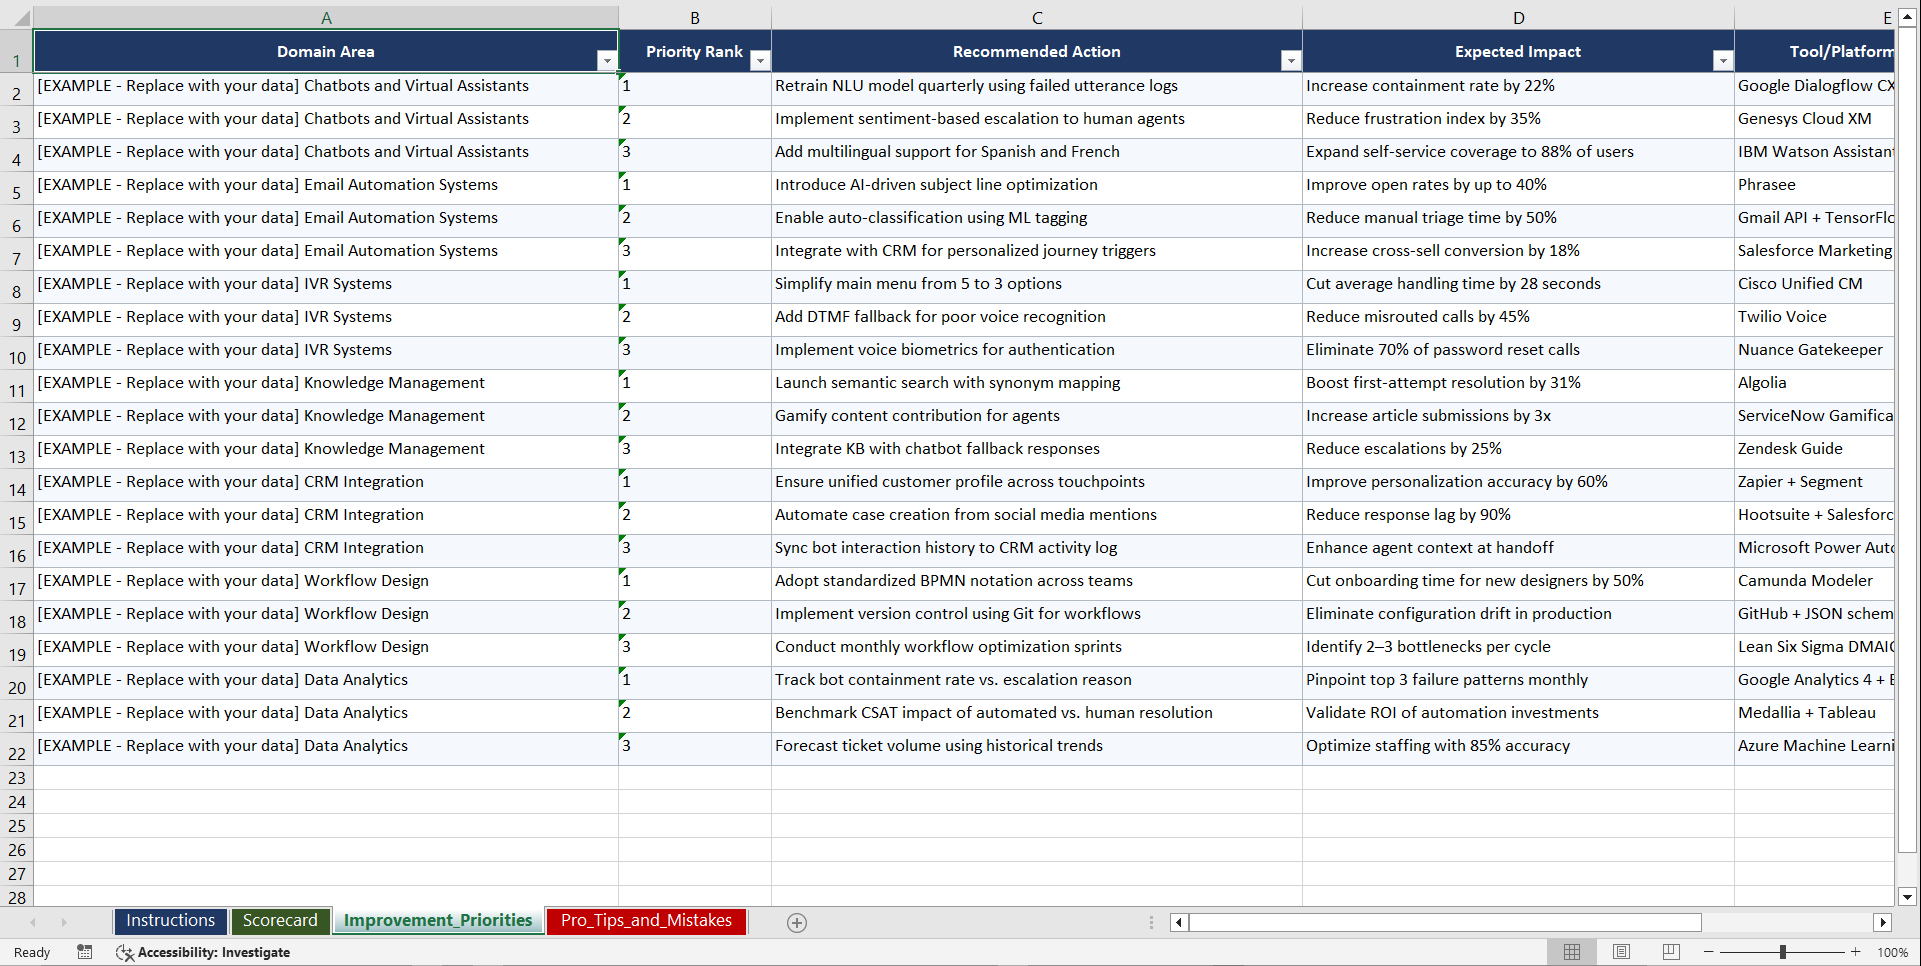Image resolution: width=1921 pixels, height=966 pixels.
Task: Switch to Page Layout view icon
Action: pyautogui.click(x=1621, y=952)
